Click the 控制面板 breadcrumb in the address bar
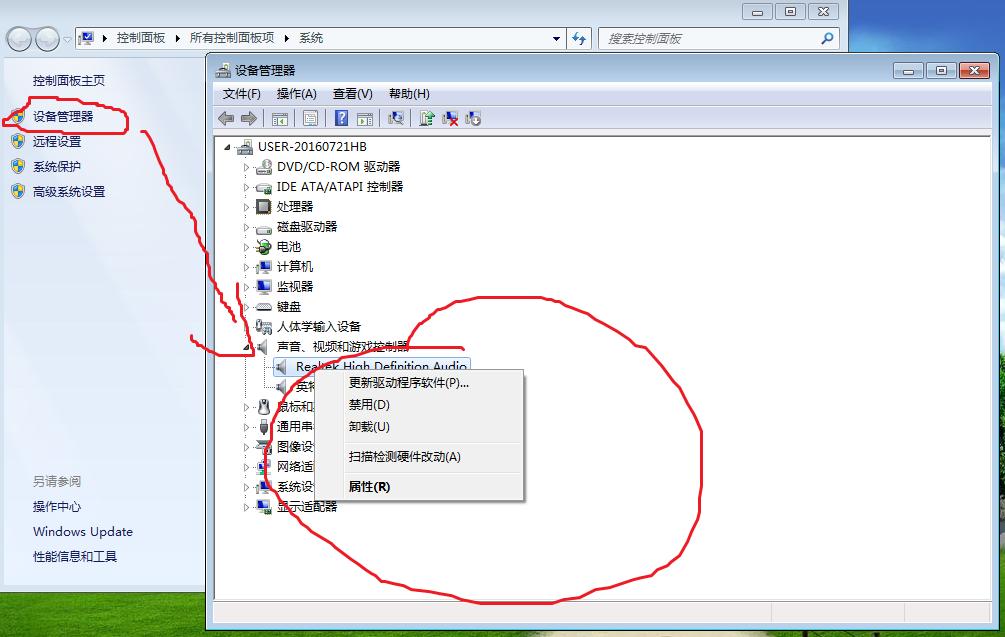Image resolution: width=1005 pixels, height=637 pixels. click(x=141, y=38)
